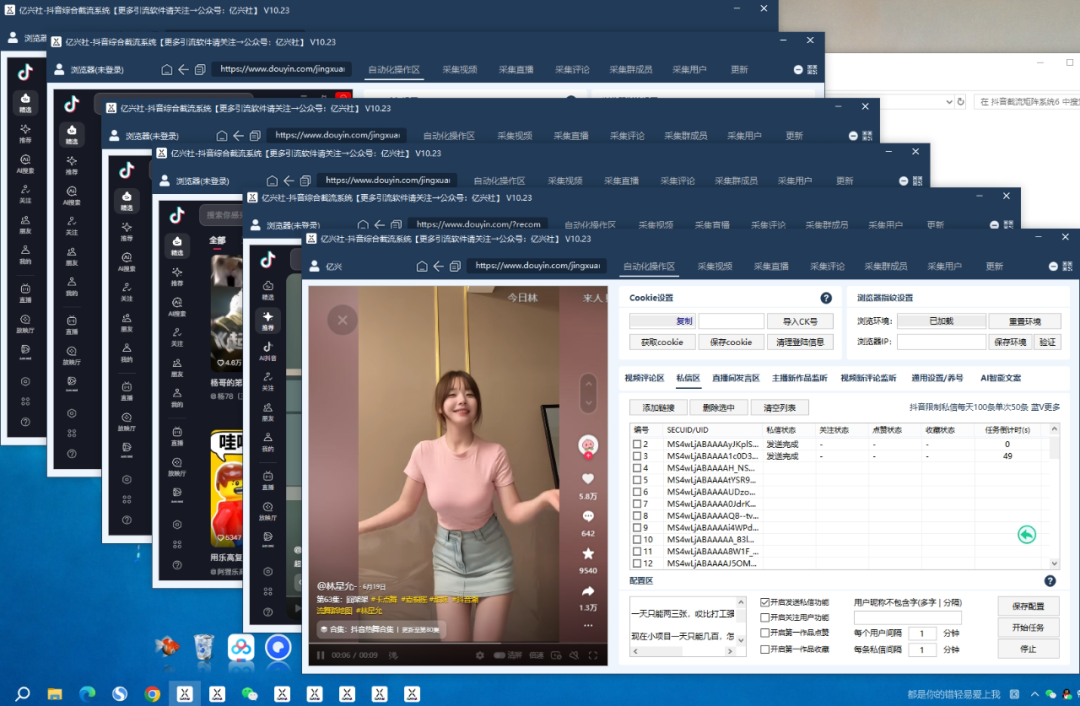Click the douyin.com/jingxuan URL field in the front window
1080x706 pixels.
point(537,265)
